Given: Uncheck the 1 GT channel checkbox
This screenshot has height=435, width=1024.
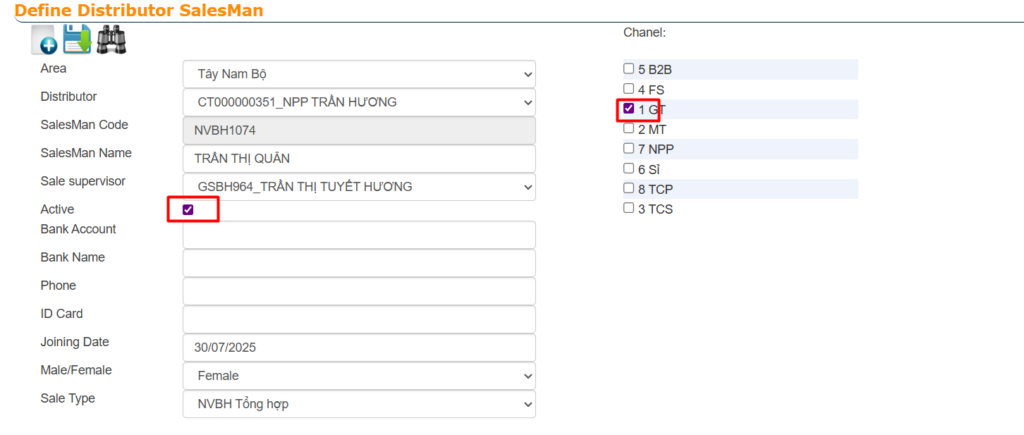Looking at the screenshot, I should [x=629, y=108].
